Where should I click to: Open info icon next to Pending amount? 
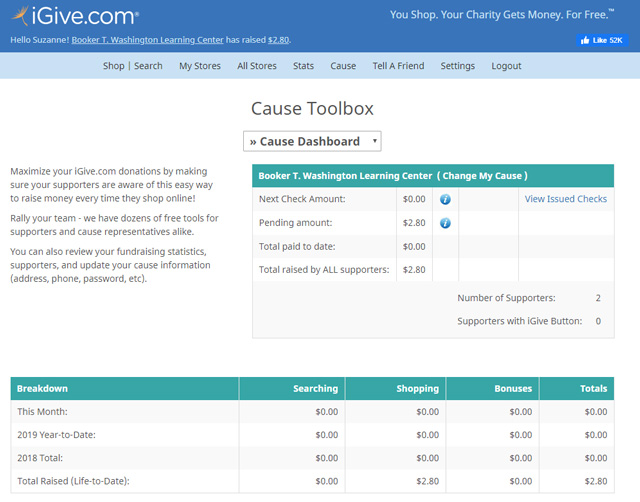click(445, 223)
